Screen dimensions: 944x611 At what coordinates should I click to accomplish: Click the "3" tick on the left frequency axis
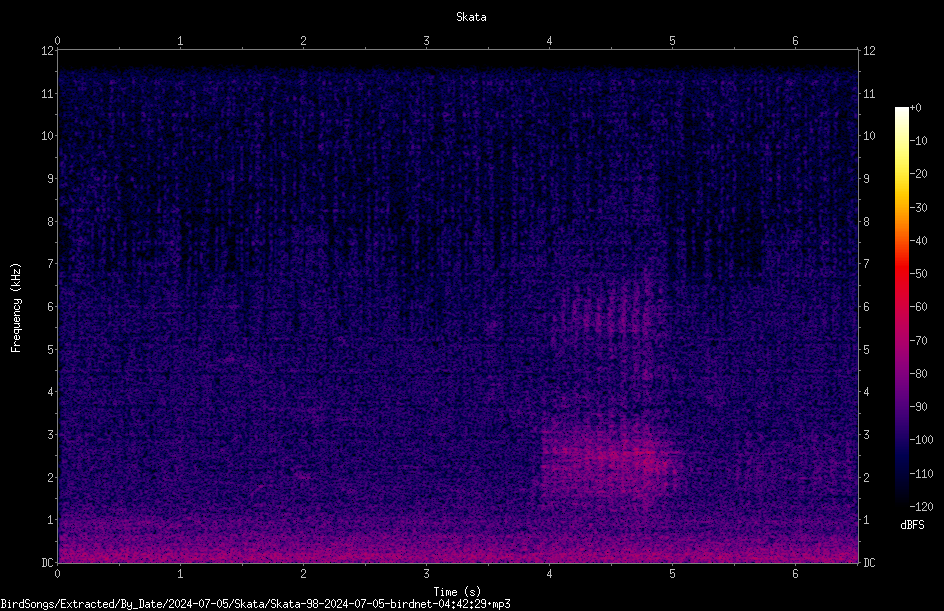pyautogui.click(x=50, y=435)
